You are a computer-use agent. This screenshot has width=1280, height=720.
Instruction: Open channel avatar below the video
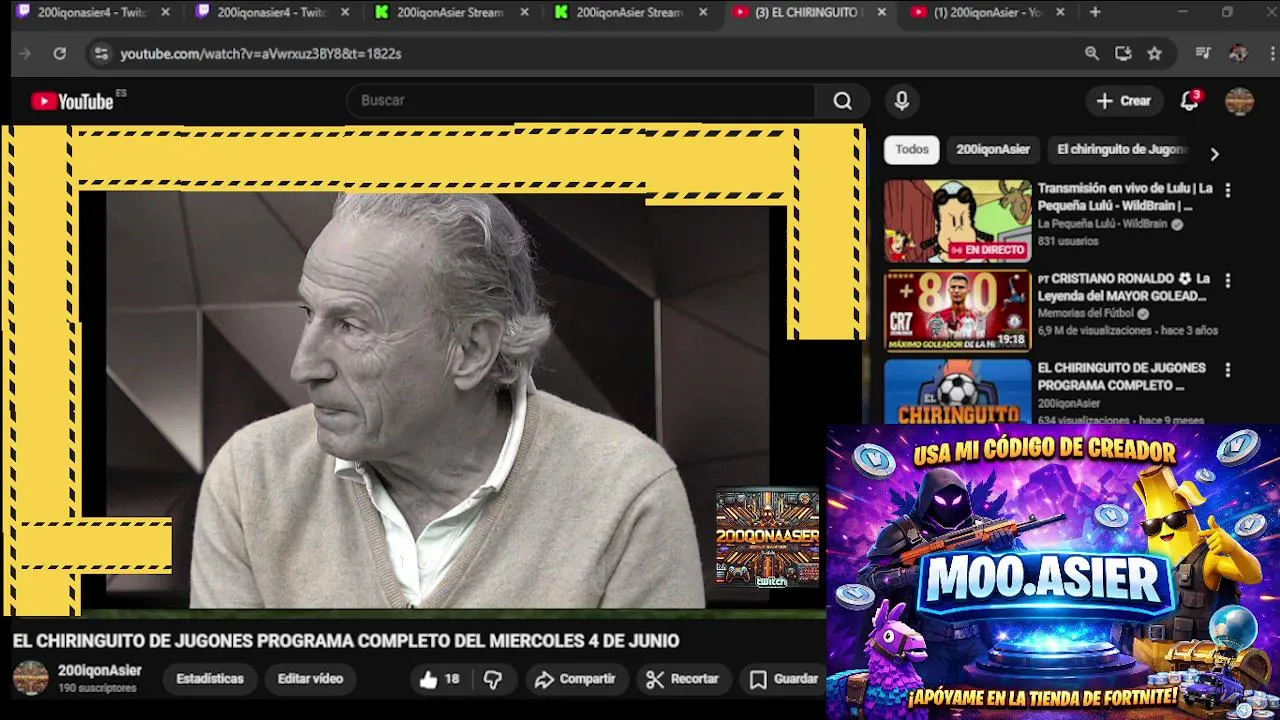coord(30,678)
